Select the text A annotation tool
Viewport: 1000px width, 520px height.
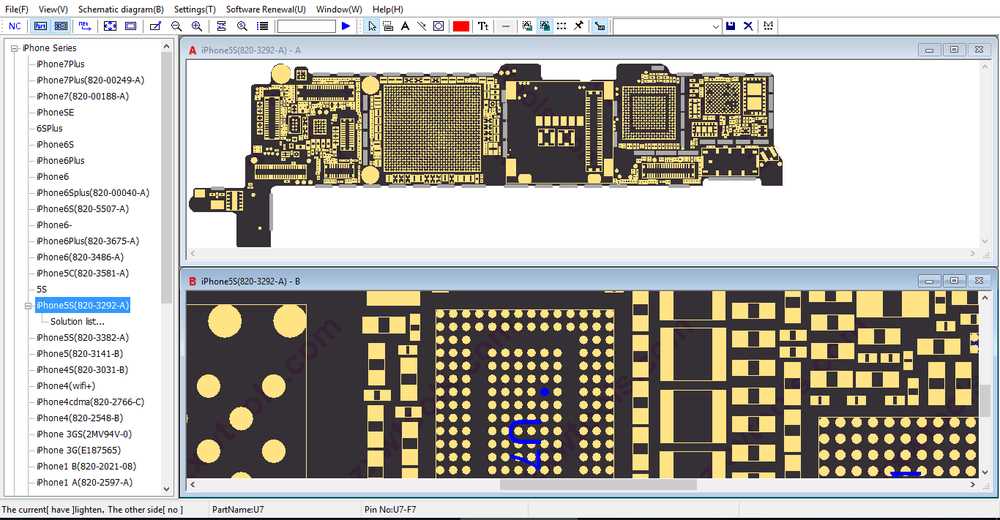coord(405,26)
